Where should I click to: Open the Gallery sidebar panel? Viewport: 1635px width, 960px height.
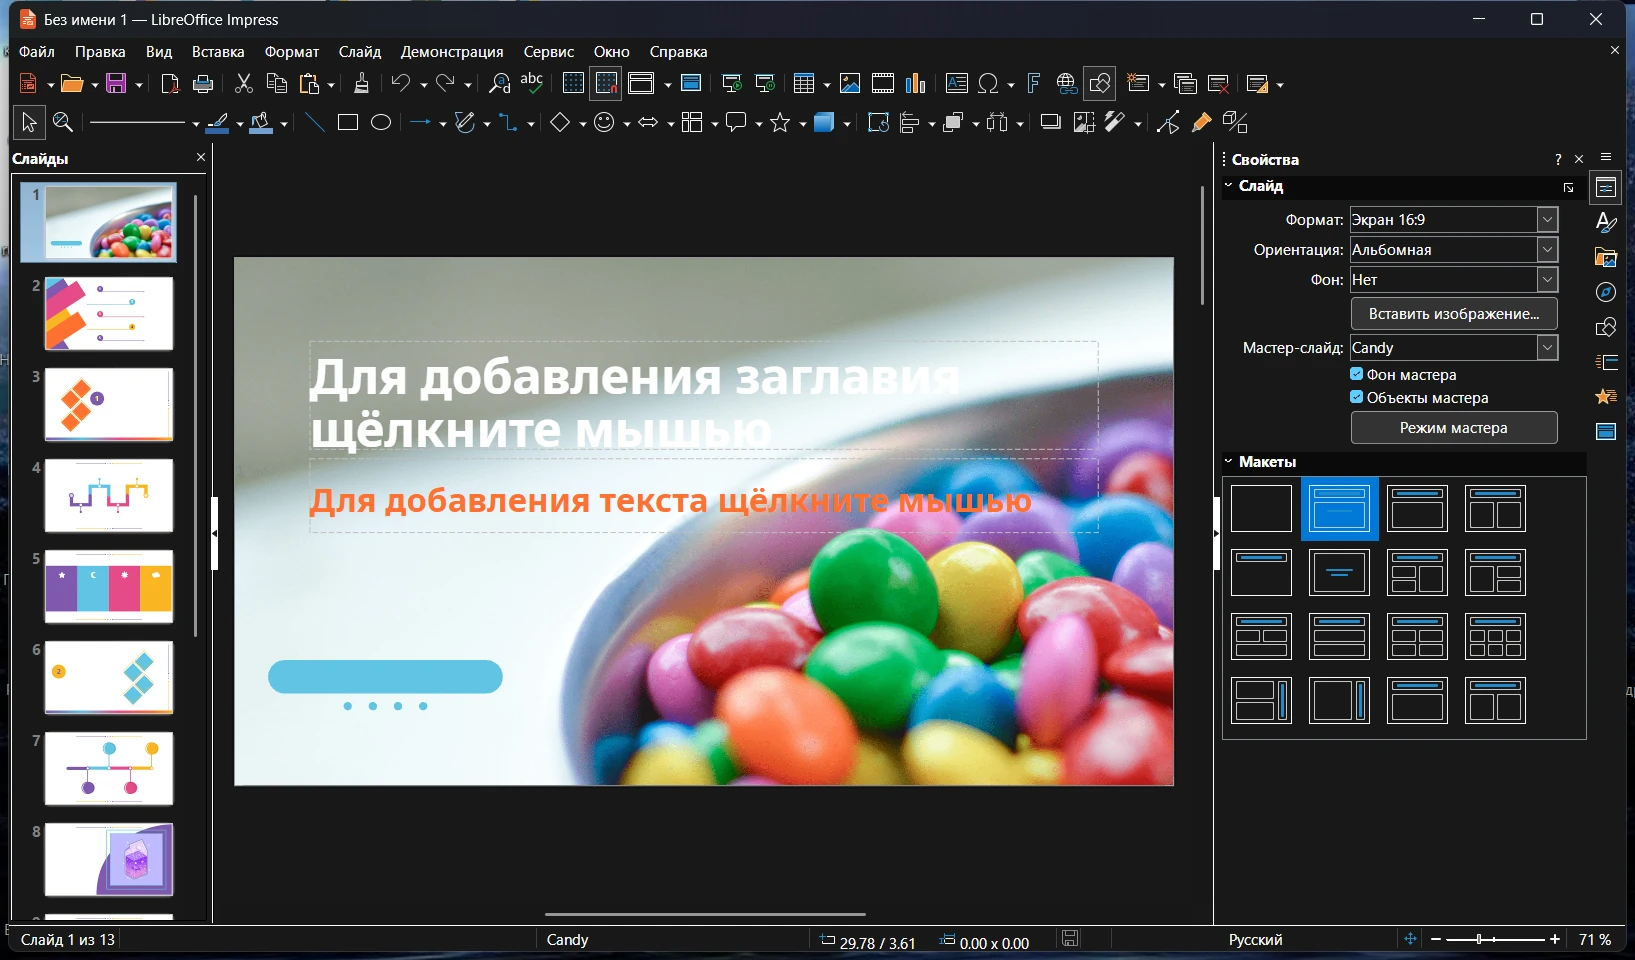pyautogui.click(x=1606, y=257)
